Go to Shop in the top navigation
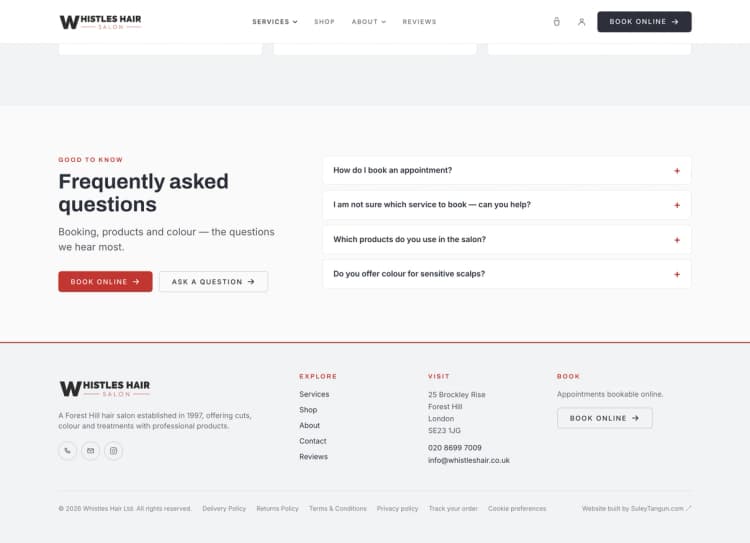The image size is (750, 543). coord(324,22)
